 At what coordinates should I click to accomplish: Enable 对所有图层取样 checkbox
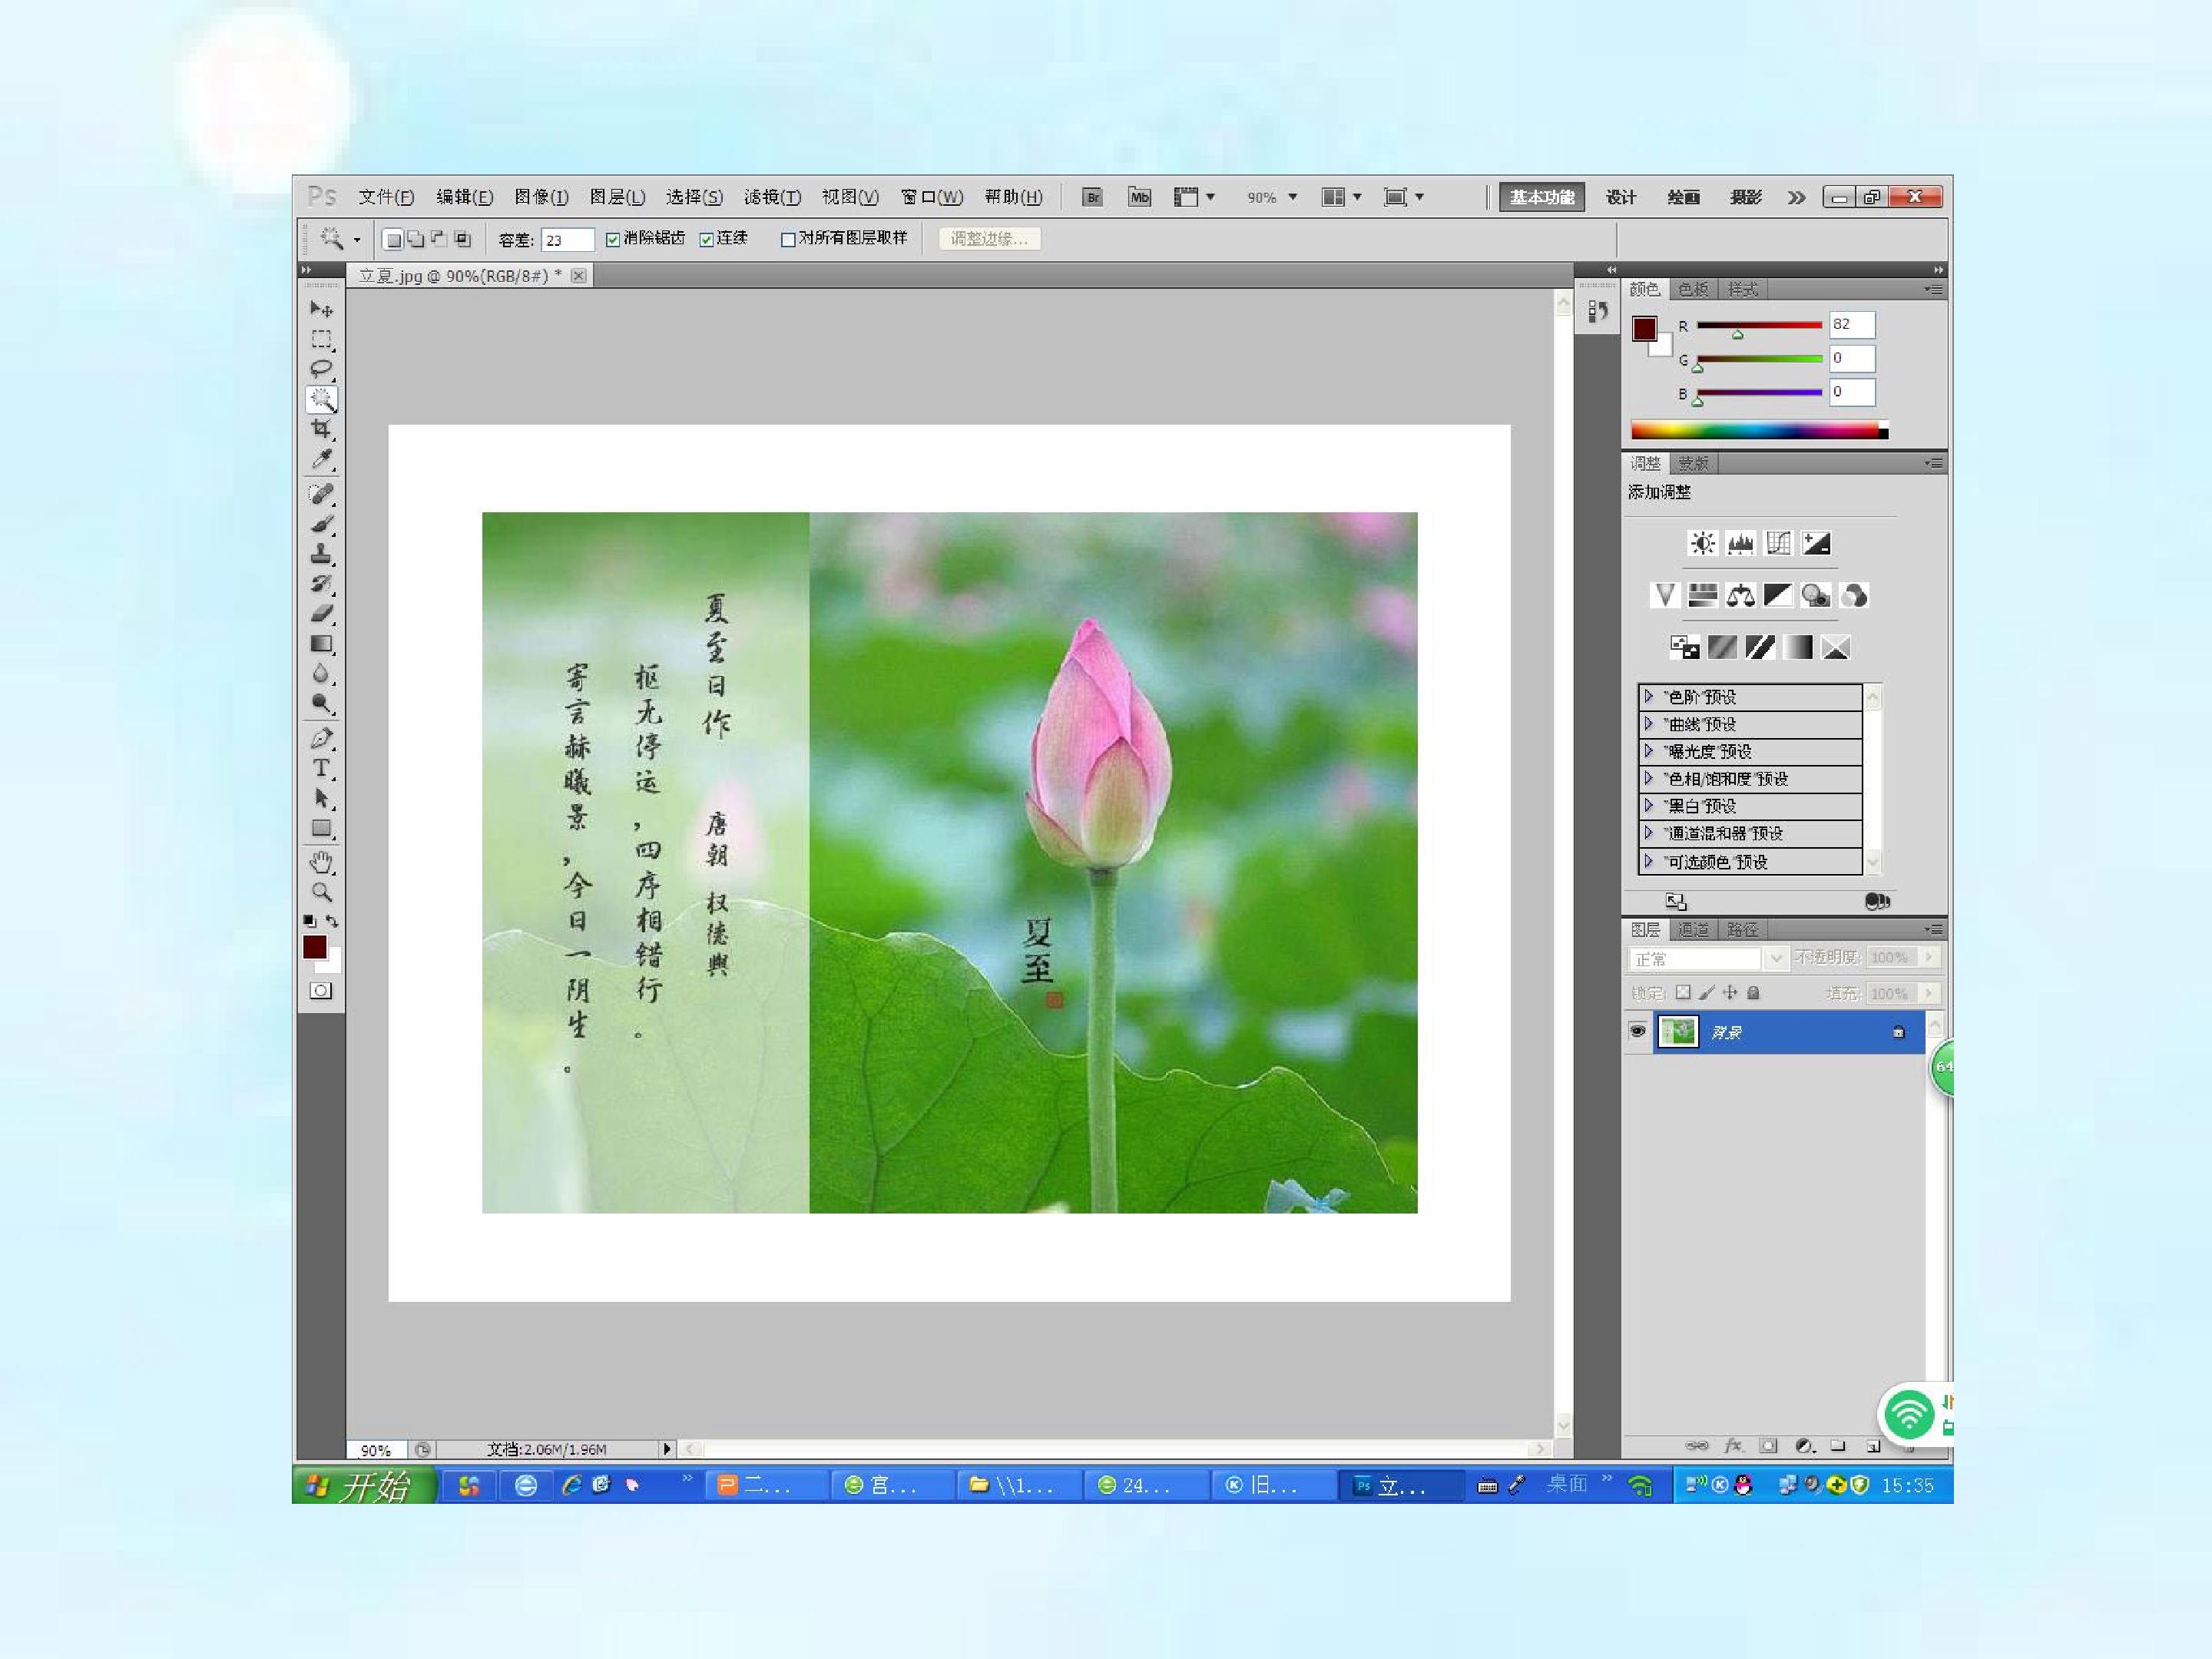coord(788,239)
